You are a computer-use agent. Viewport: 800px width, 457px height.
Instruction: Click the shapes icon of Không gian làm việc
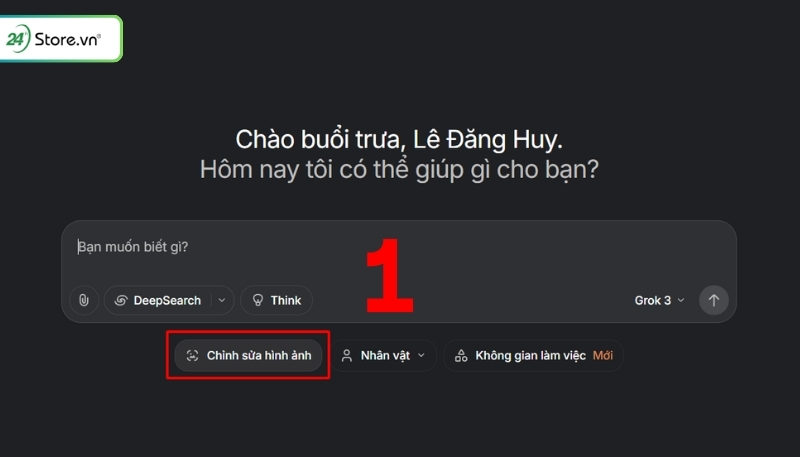coord(461,356)
